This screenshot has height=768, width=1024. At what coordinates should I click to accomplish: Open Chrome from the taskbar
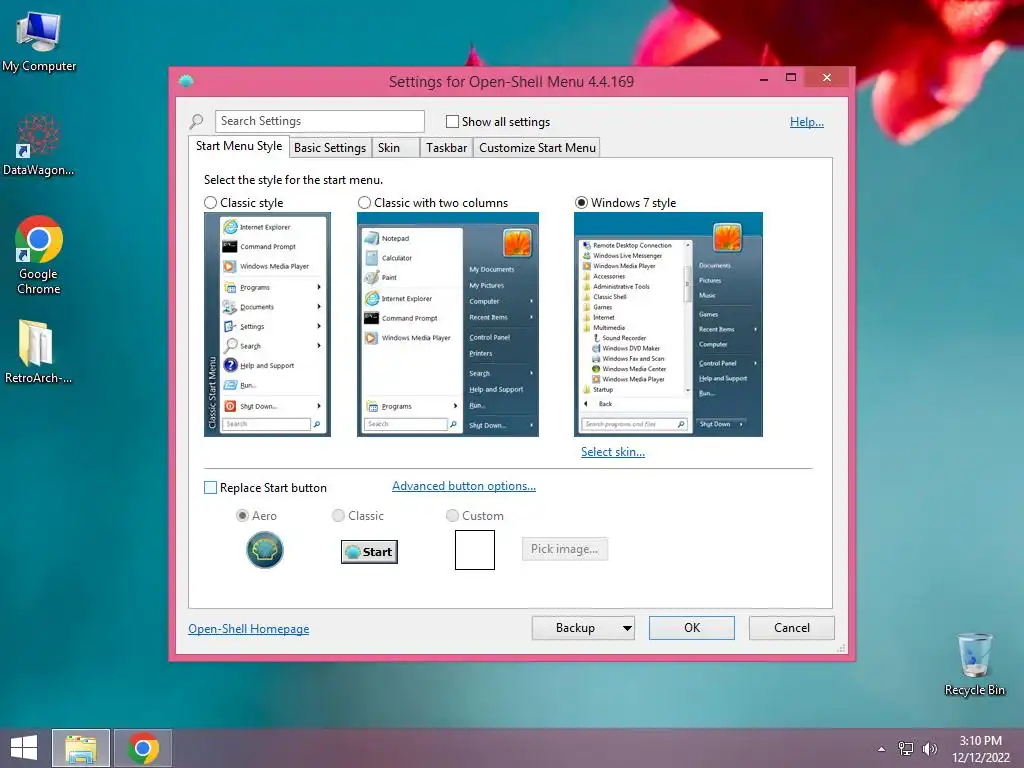point(143,748)
